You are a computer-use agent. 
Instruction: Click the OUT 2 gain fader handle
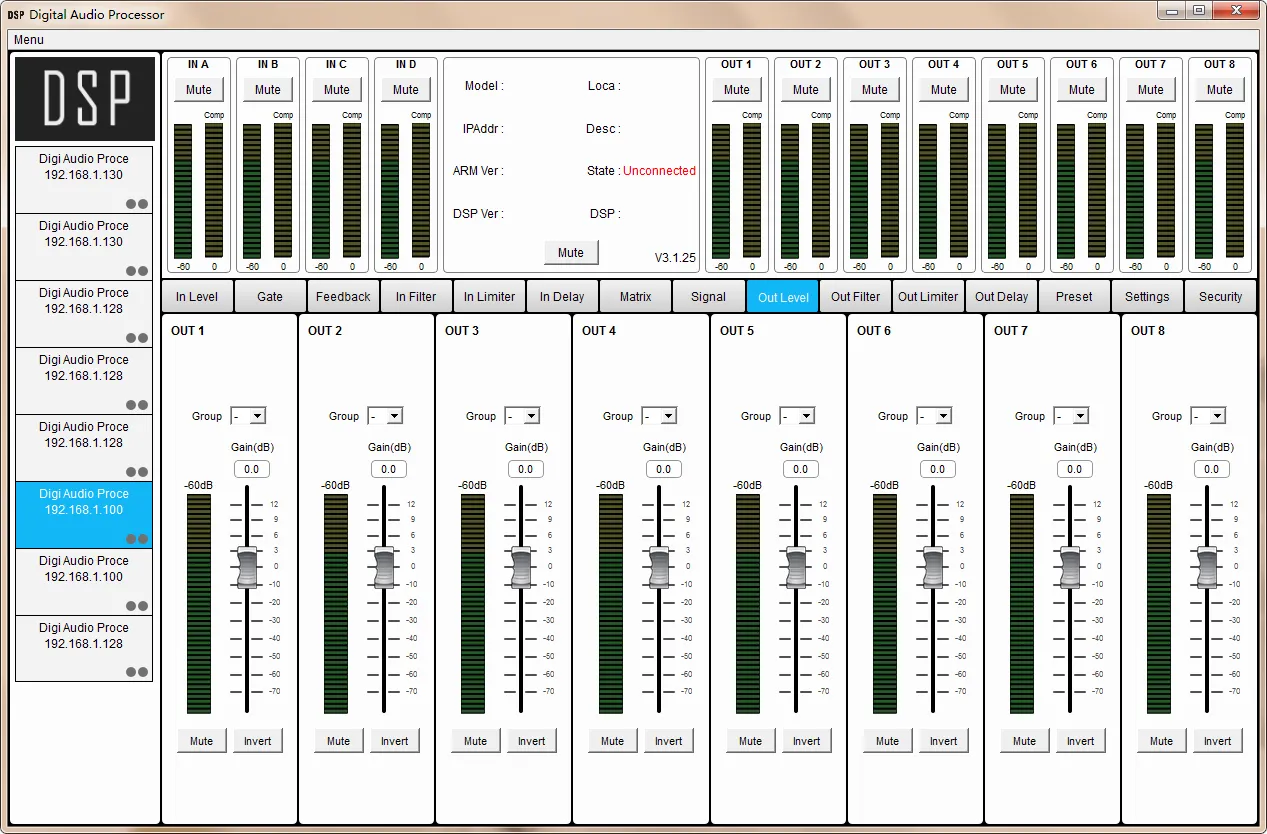tap(384, 567)
